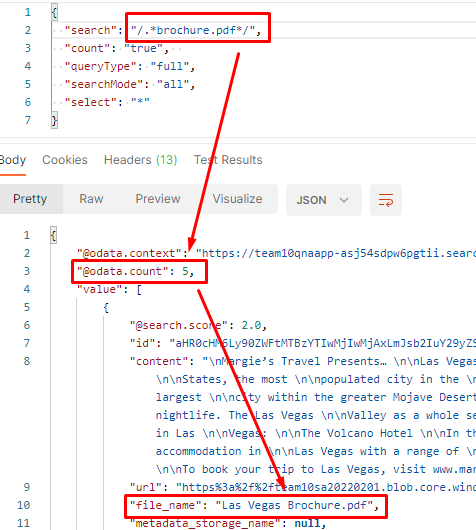The width and height of the screenshot is (476, 530).
Task: Click the "/.*brochure.pdf*/" search value
Action: [193, 30]
